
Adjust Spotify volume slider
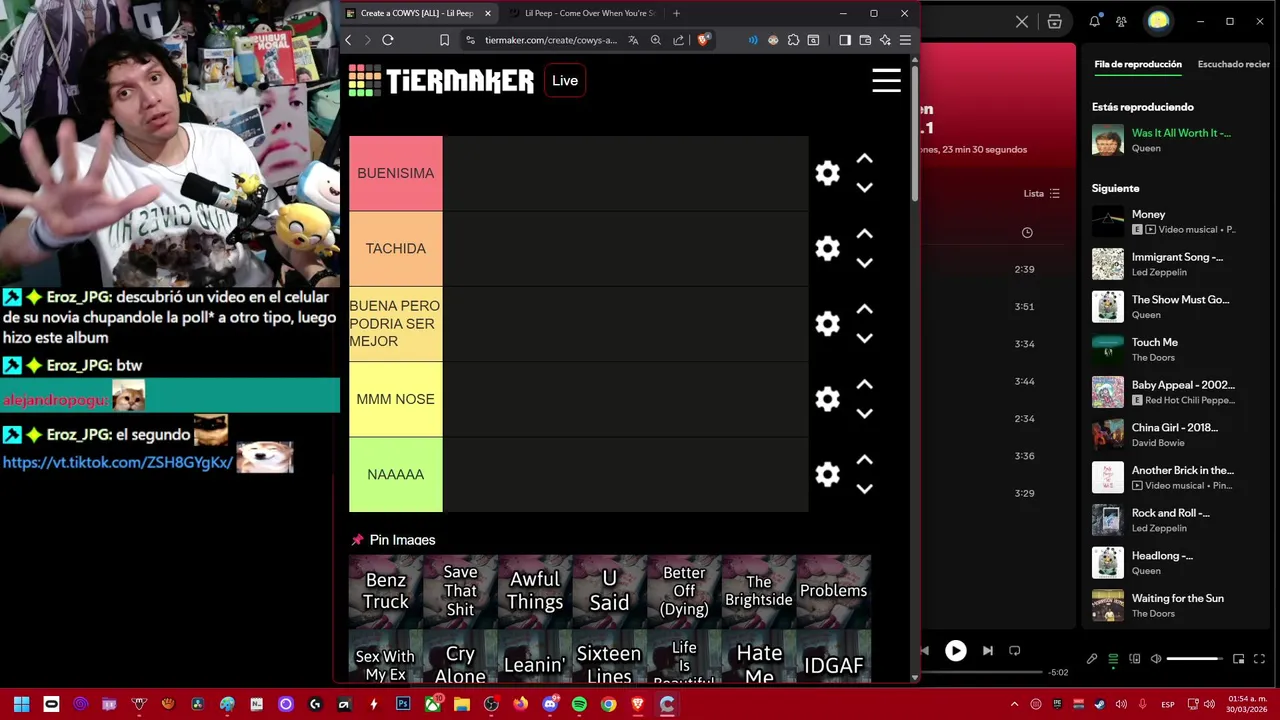click(1194, 659)
